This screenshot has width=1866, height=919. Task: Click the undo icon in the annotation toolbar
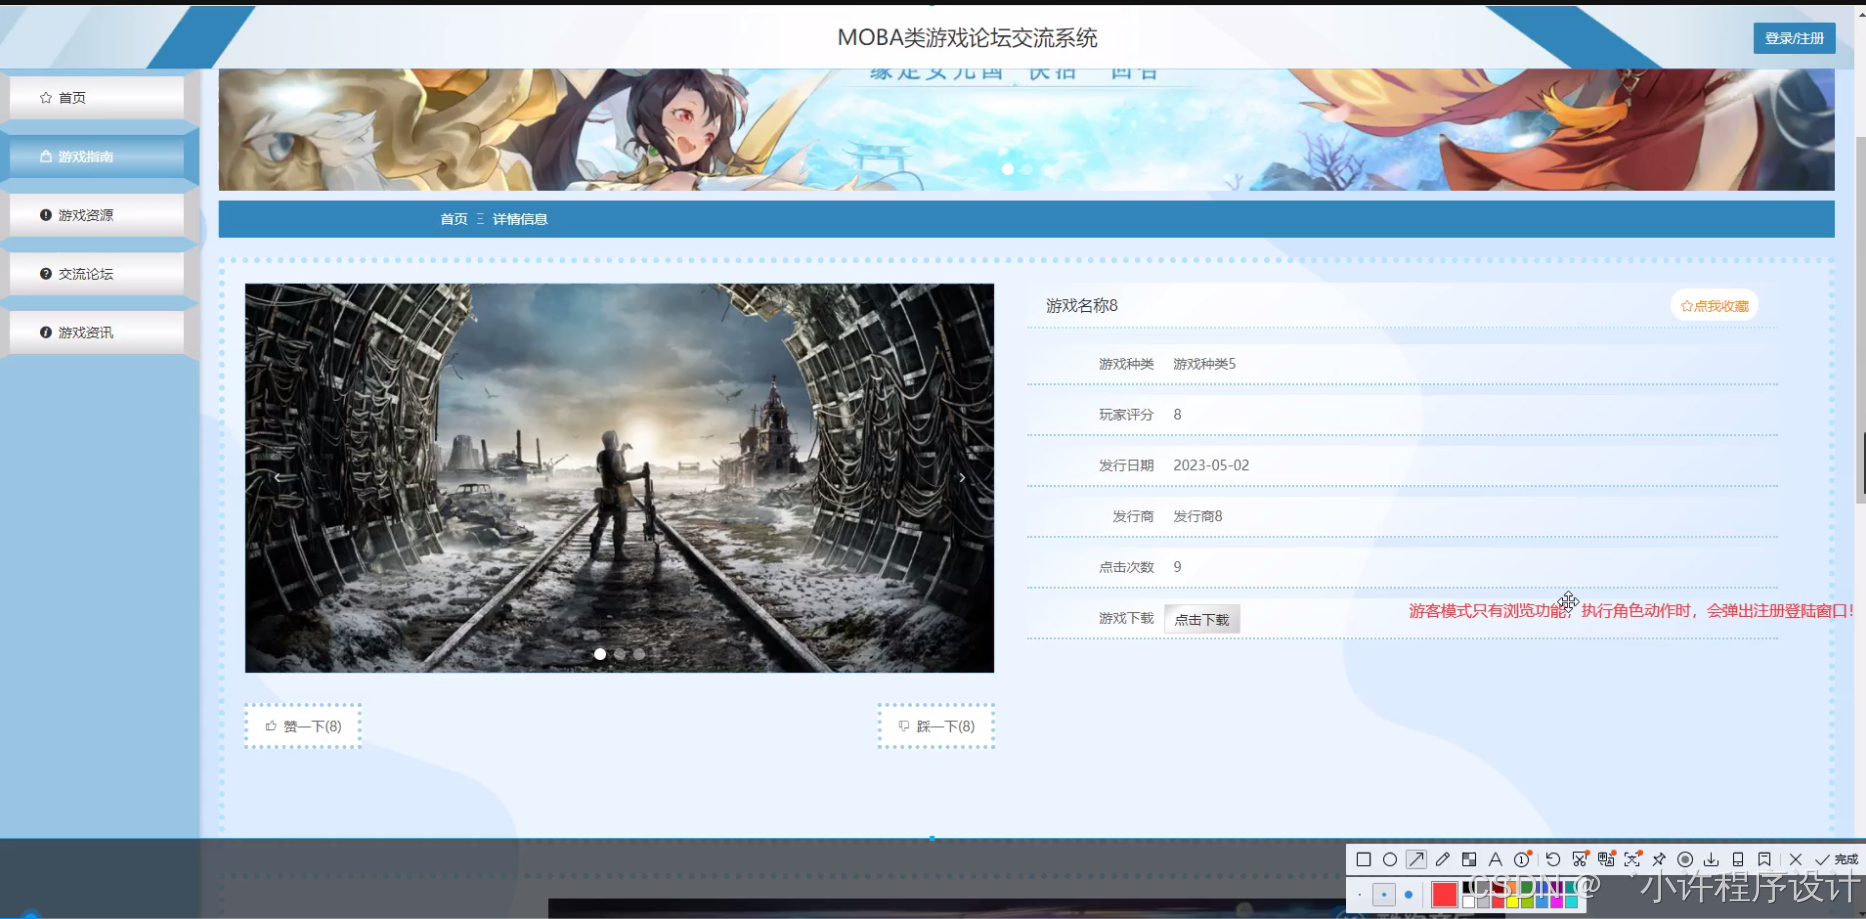coord(1553,860)
